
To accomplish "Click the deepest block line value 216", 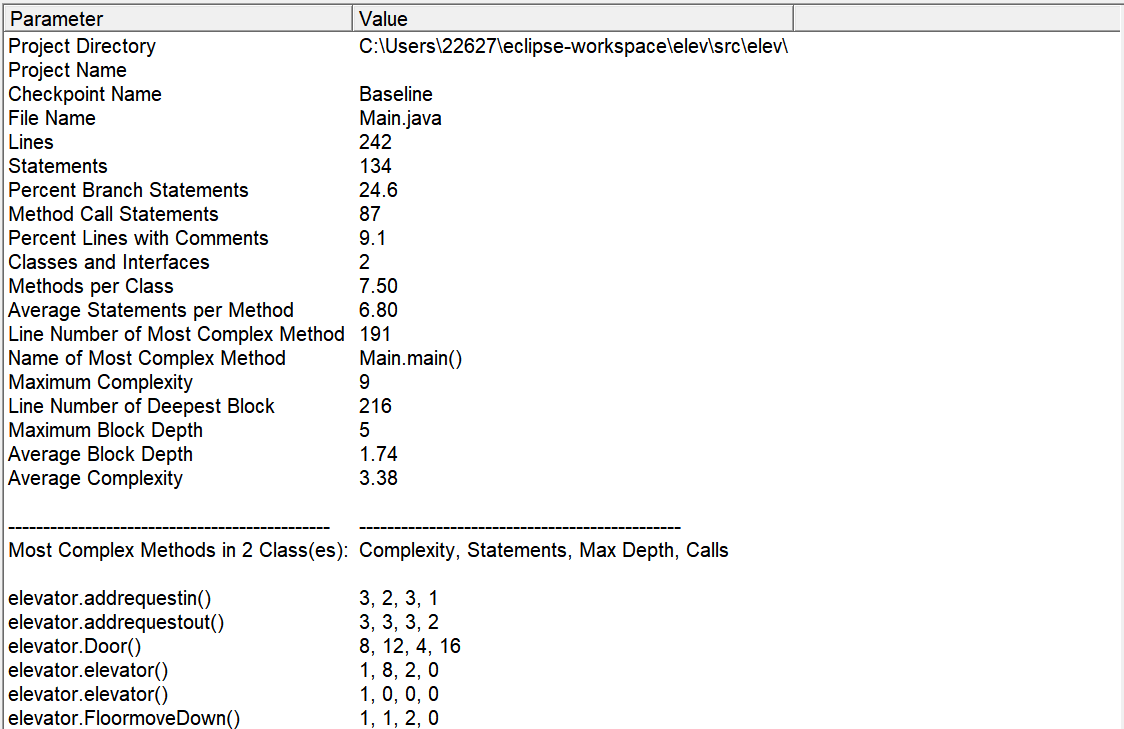I will pos(375,406).
